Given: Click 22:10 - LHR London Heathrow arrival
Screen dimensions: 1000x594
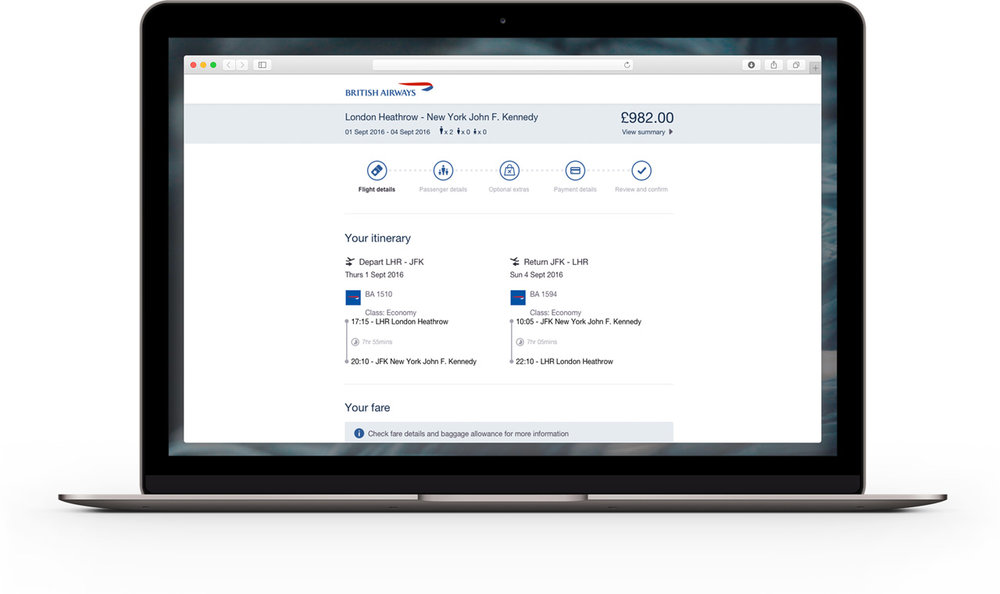Looking at the screenshot, I should (564, 361).
